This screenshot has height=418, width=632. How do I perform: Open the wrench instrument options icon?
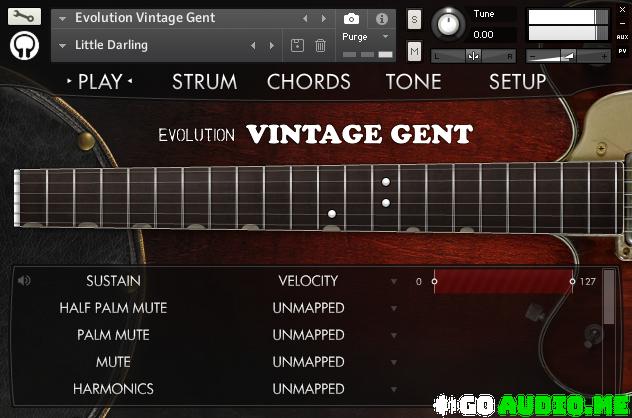(x=24, y=17)
